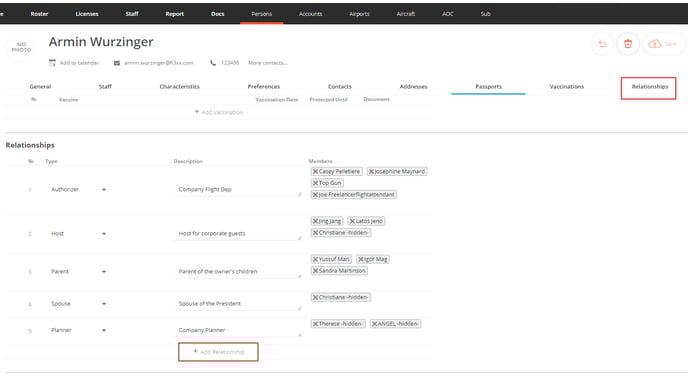Open the Staff top menu
The image size is (688, 377).
(132, 14)
